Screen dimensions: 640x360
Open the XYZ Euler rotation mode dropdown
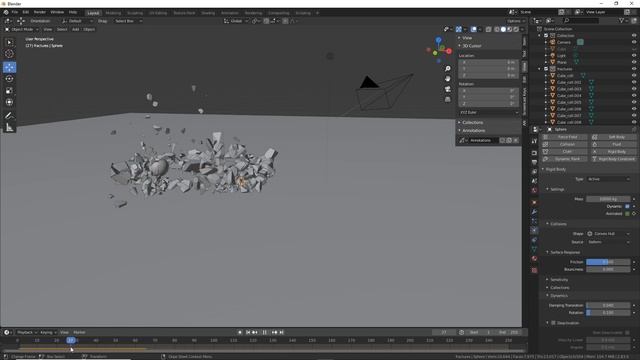click(488, 112)
